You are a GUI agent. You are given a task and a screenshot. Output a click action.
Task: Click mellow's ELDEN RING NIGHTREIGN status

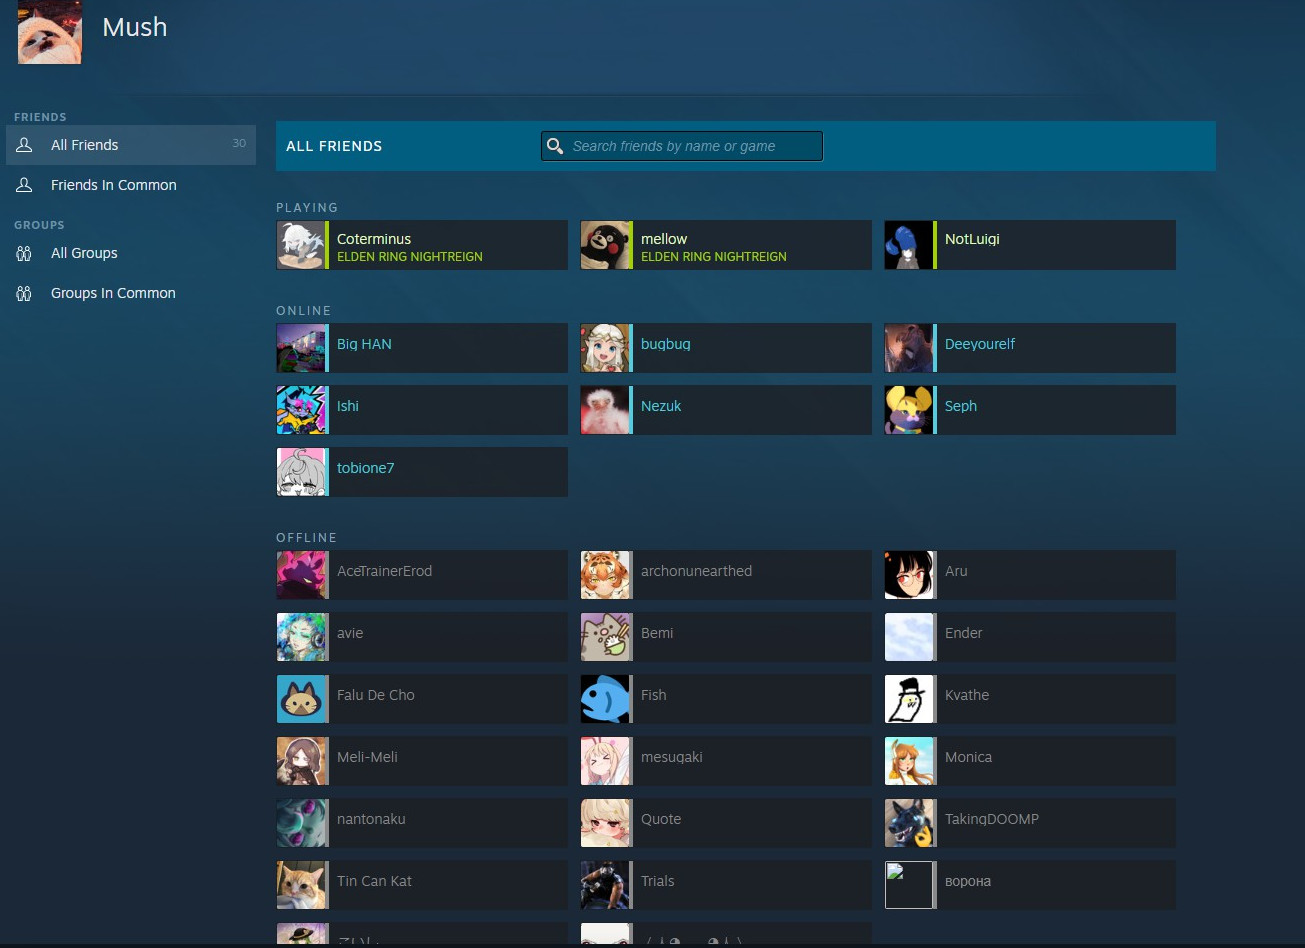point(714,257)
